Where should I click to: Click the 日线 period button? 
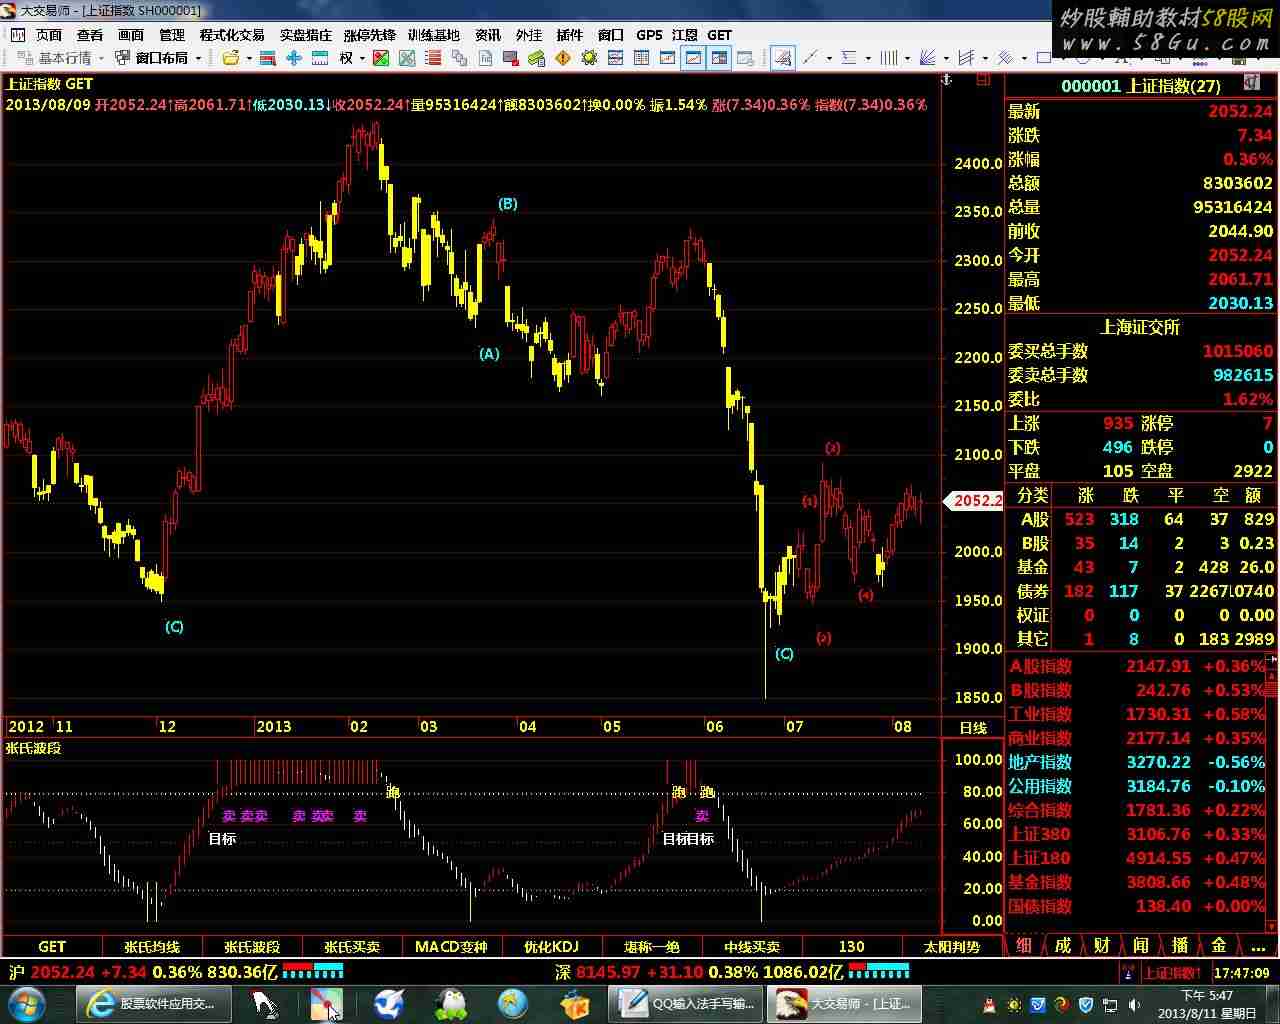click(x=973, y=727)
